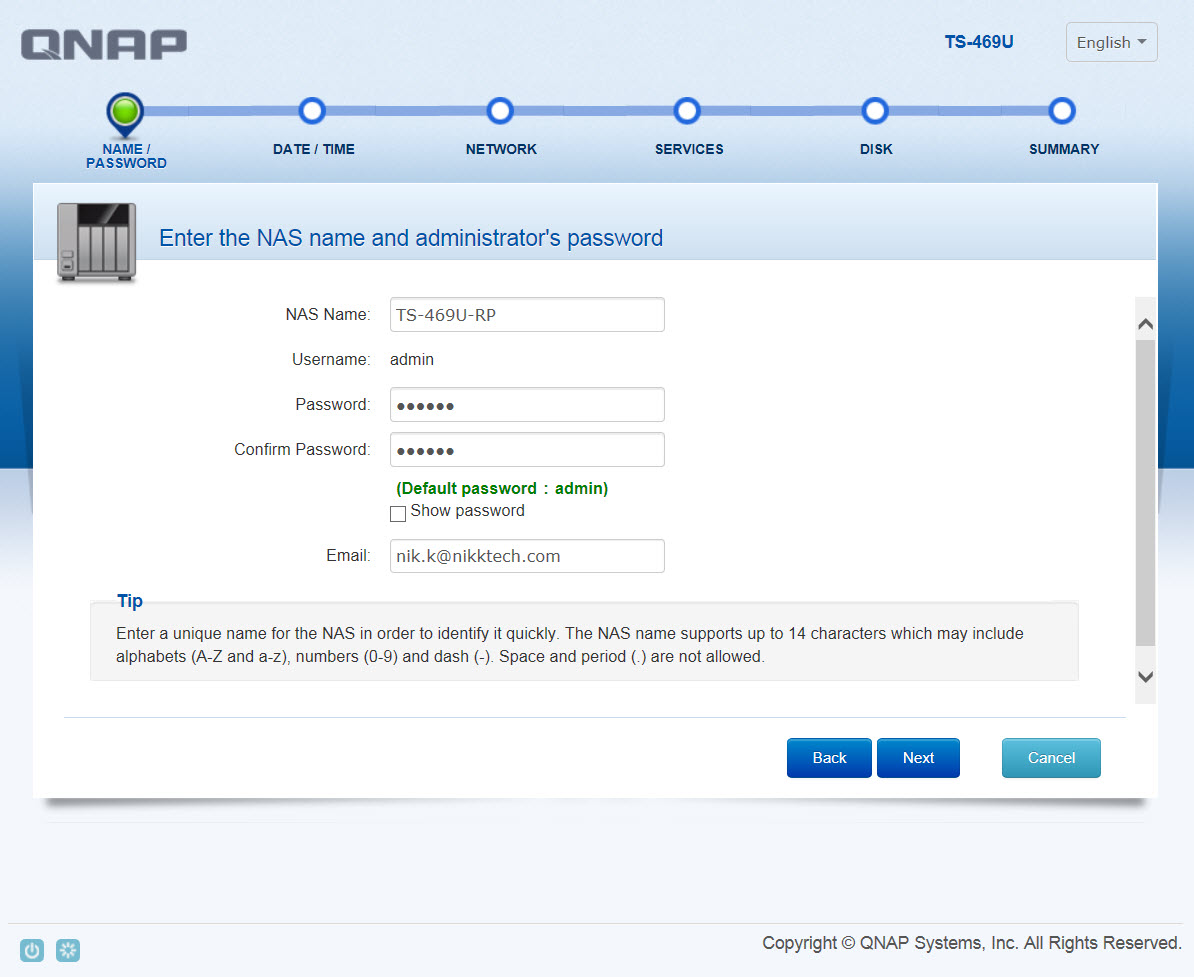Click the scroll down arrow
The width and height of the screenshot is (1194, 977).
(x=1145, y=676)
